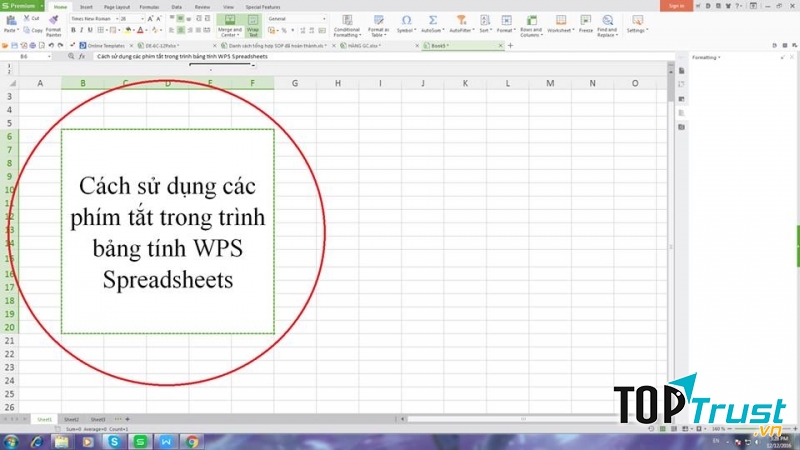Click the Freeze panes icon
Image resolution: width=800 pixels, height=450 pixels.
tap(586, 20)
